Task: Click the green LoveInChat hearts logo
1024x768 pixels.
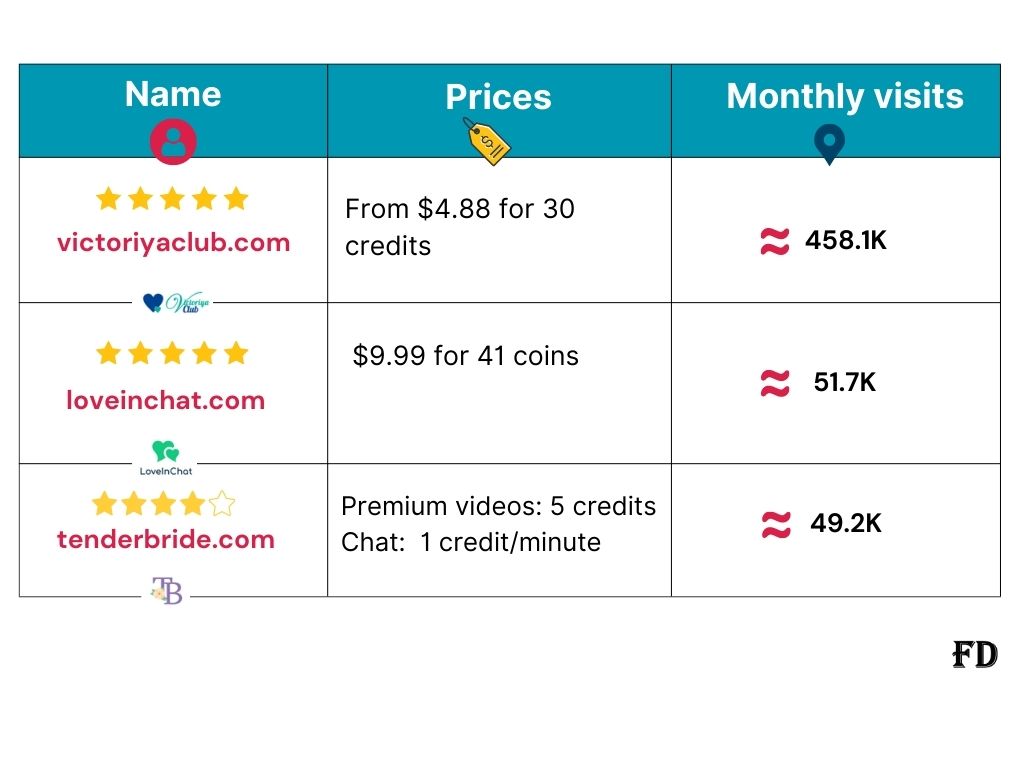Action: (x=166, y=458)
